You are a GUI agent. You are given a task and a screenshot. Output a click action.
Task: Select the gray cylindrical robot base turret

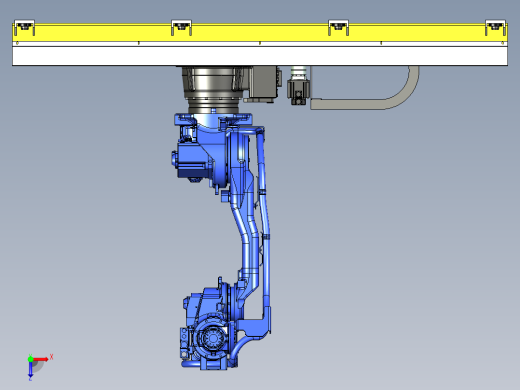(x=213, y=89)
